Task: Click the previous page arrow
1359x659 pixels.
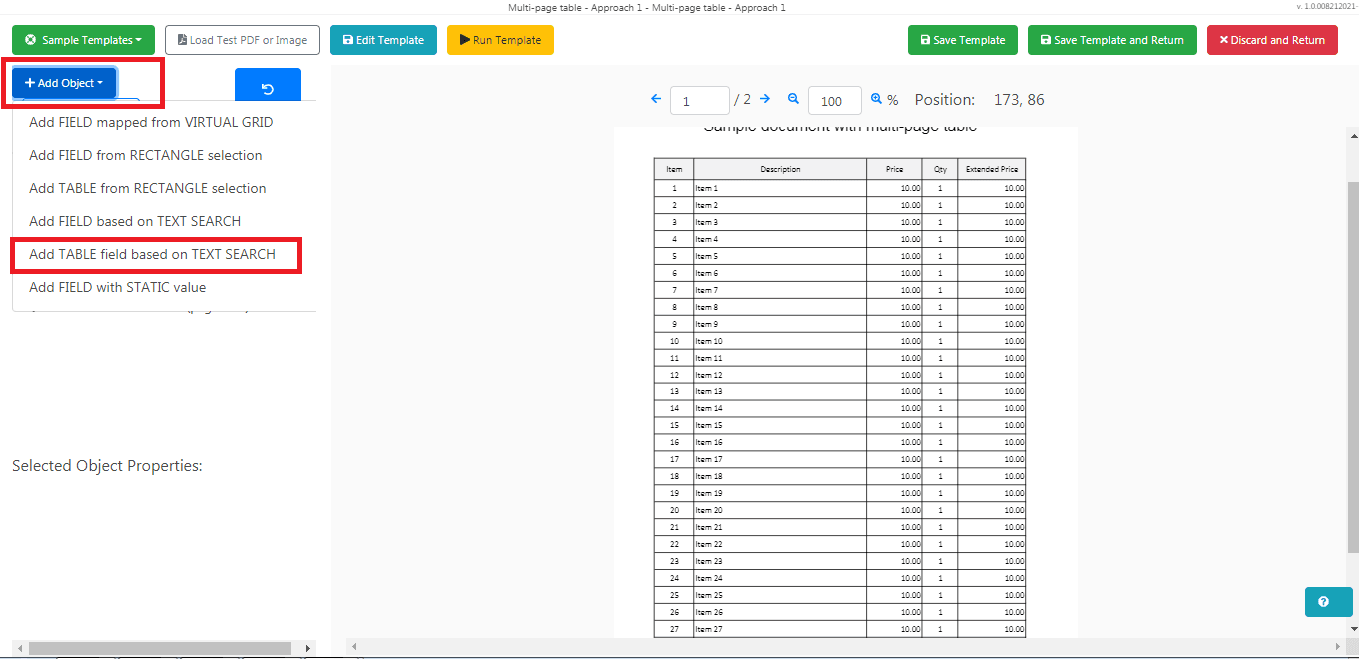Action: tap(656, 99)
